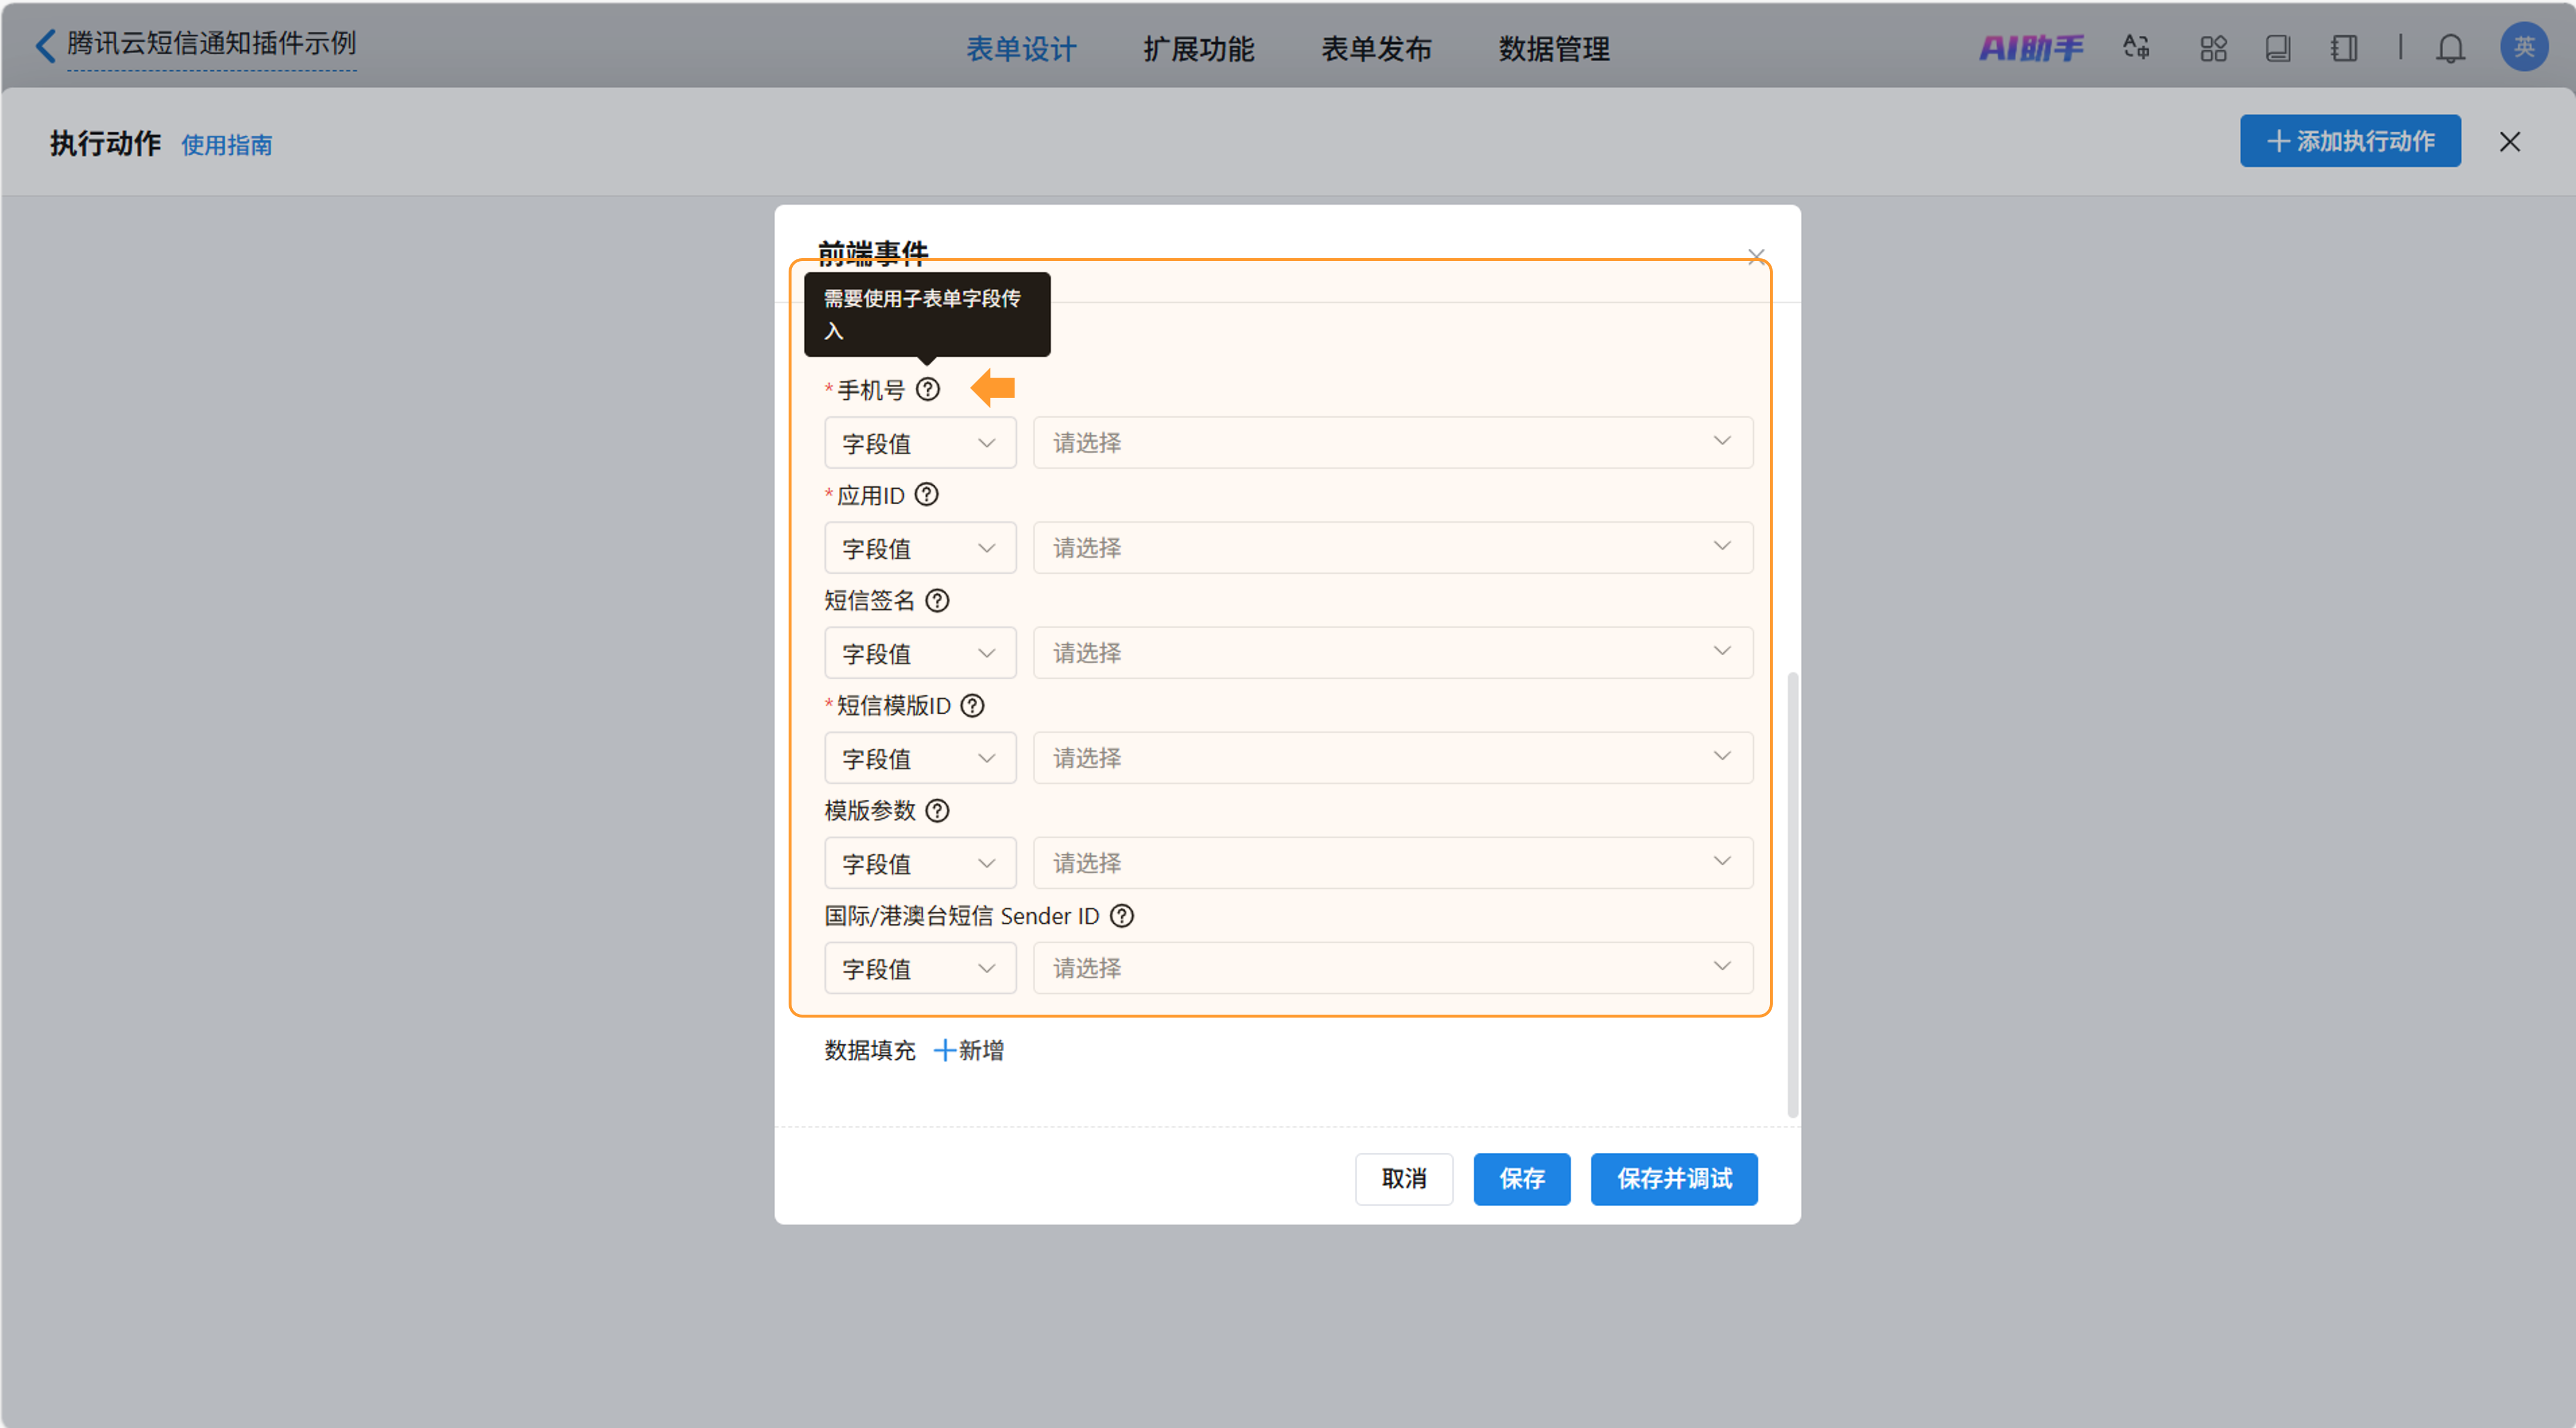Open the 请选择 dropdown for 短信模版ID
This screenshot has height=1428, width=2576.
coord(1392,758)
